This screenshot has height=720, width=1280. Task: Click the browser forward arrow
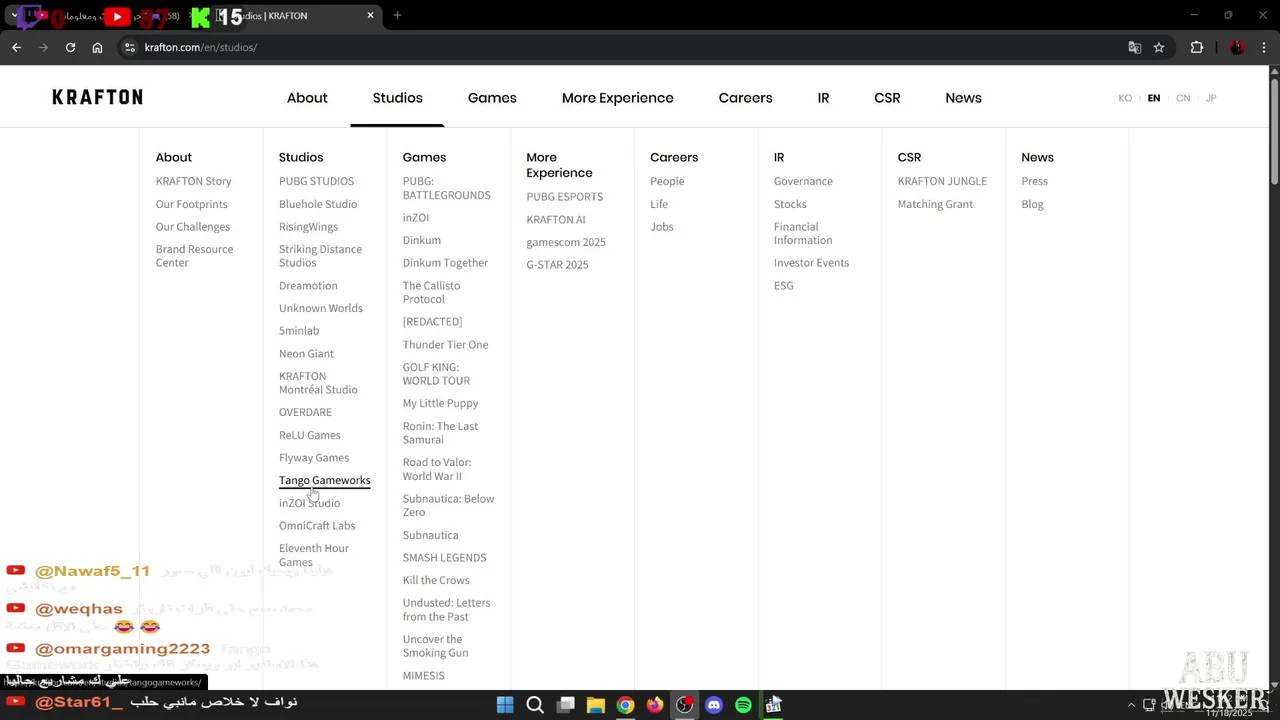tap(43, 47)
